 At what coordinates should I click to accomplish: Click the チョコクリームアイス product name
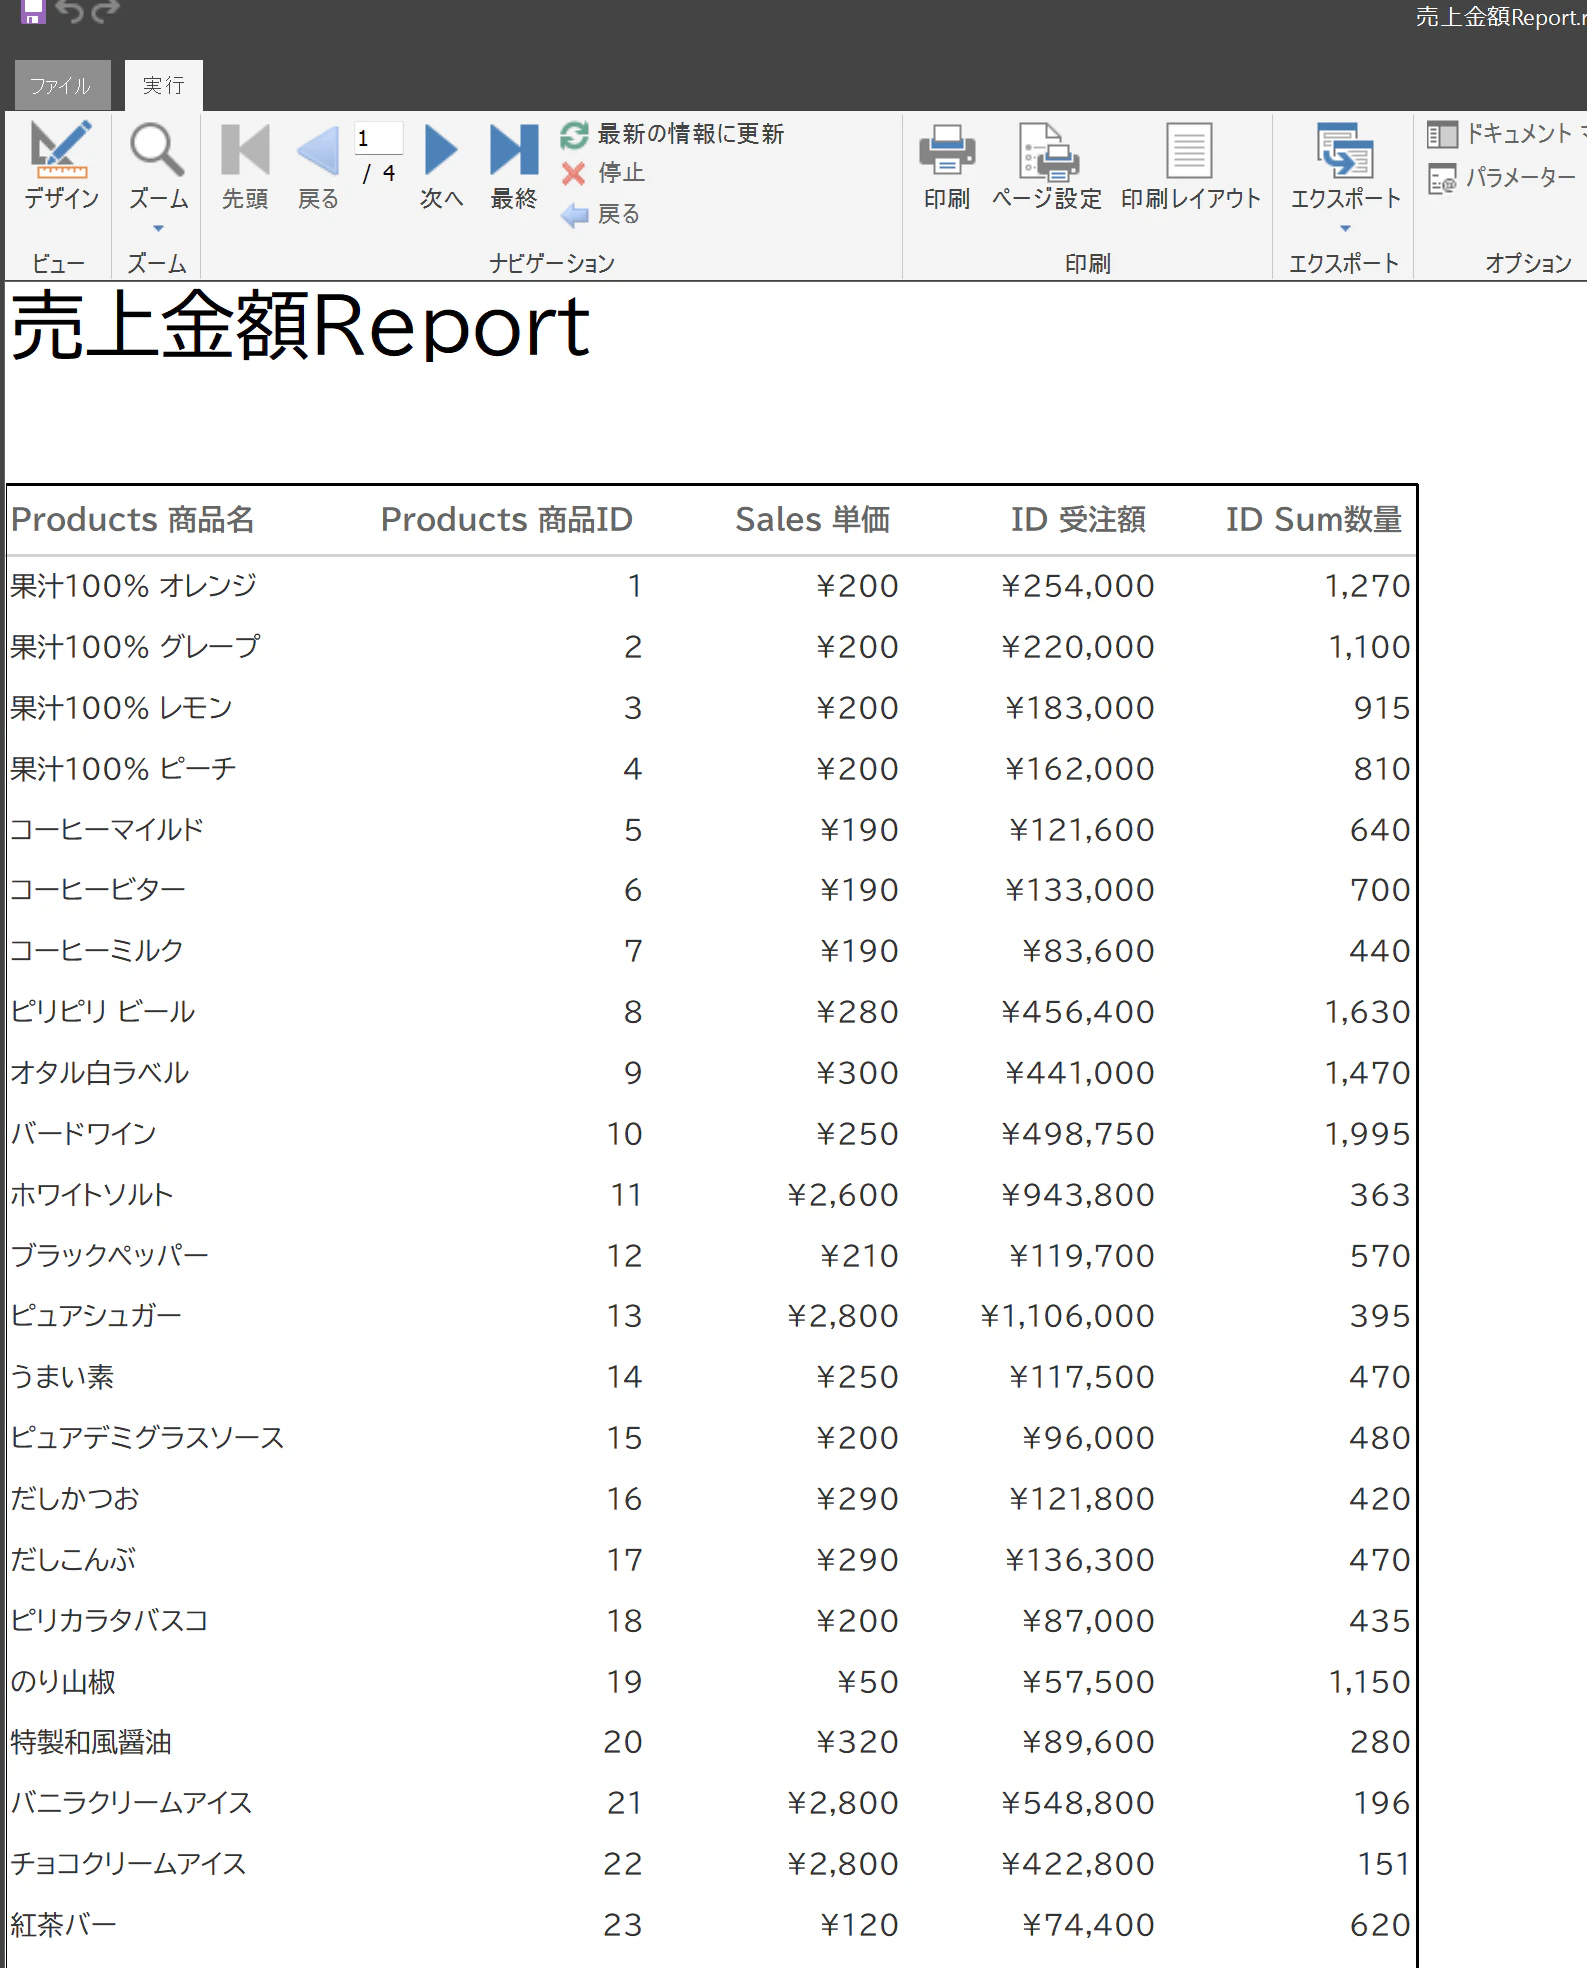point(128,1864)
